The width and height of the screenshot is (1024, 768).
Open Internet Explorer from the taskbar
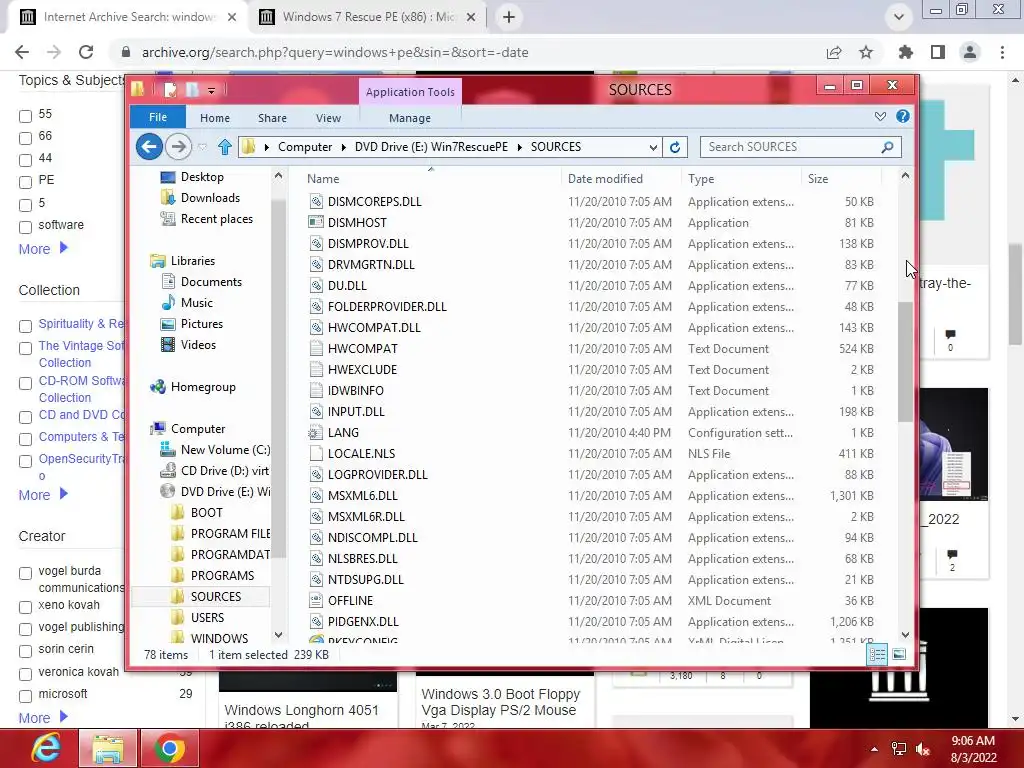click(45, 748)
